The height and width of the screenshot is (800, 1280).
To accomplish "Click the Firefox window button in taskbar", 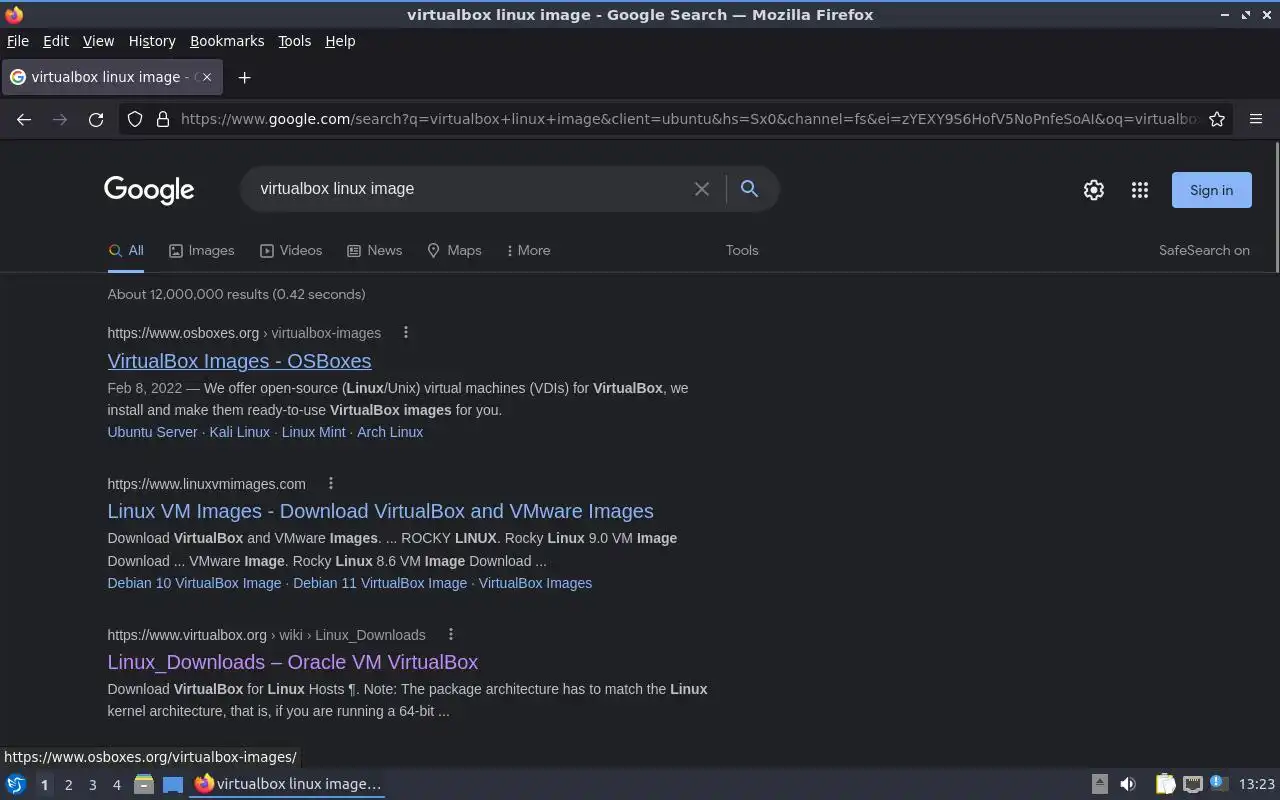I will 288,784.
